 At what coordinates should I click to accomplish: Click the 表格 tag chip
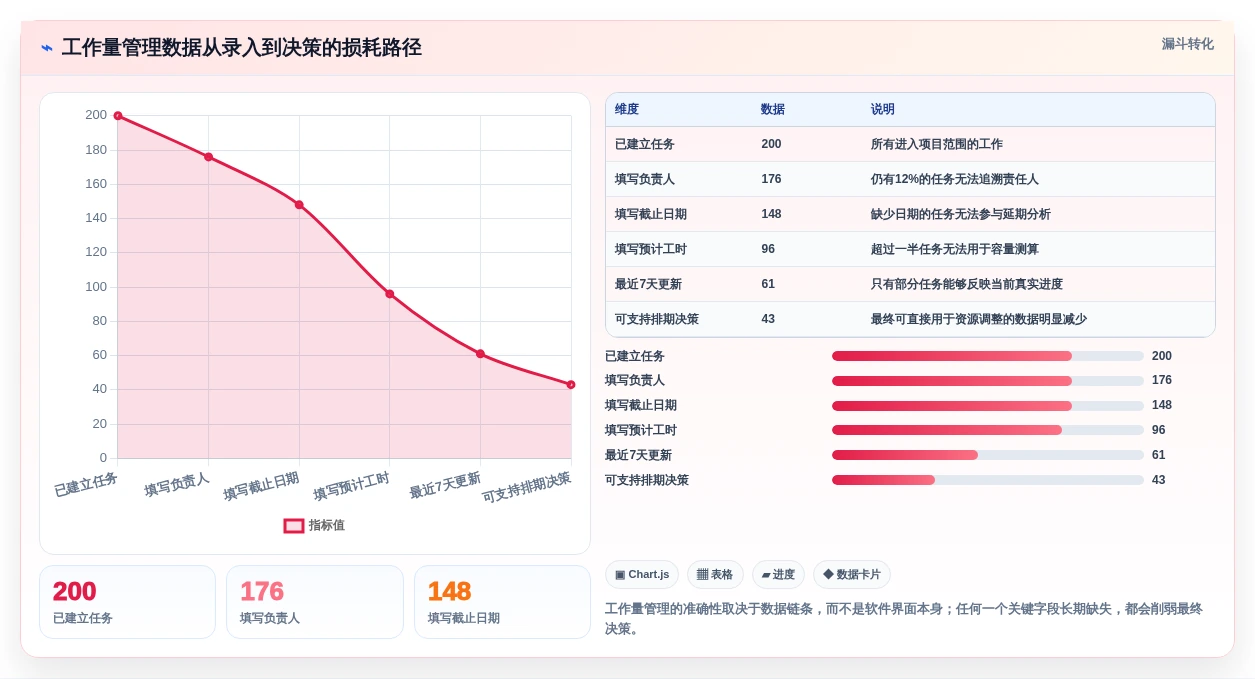715,574
